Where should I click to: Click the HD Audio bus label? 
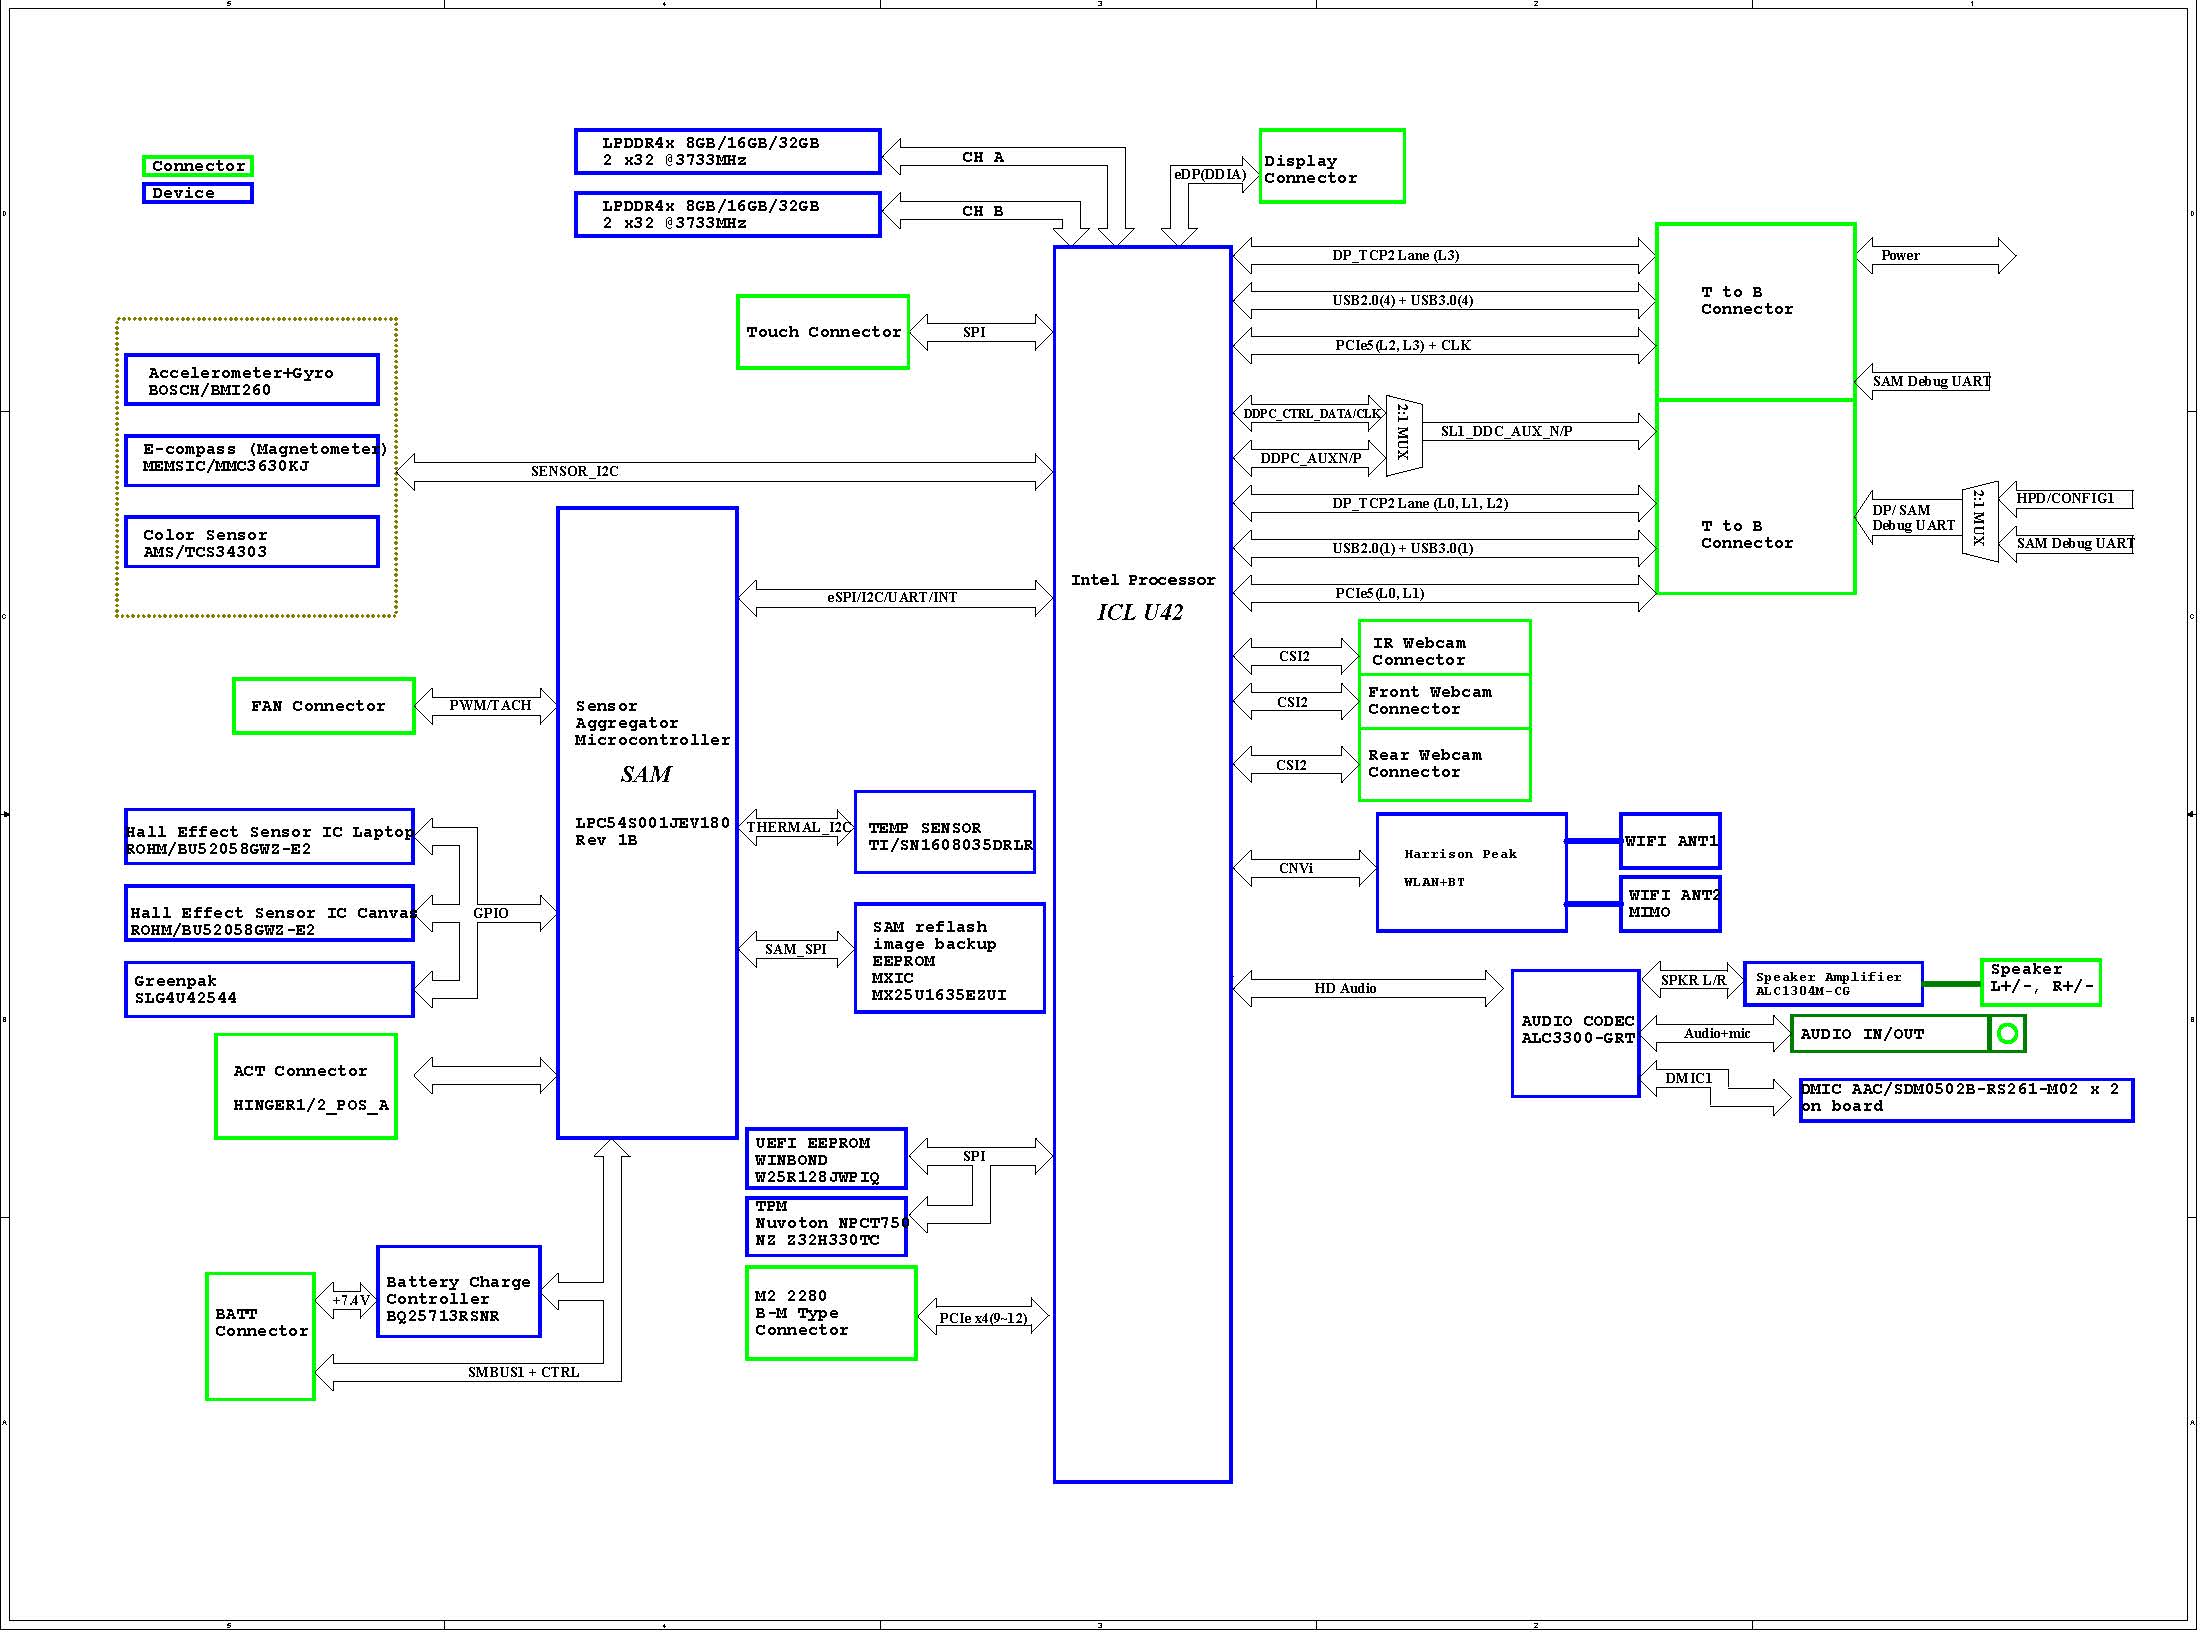click(1345, 988)
